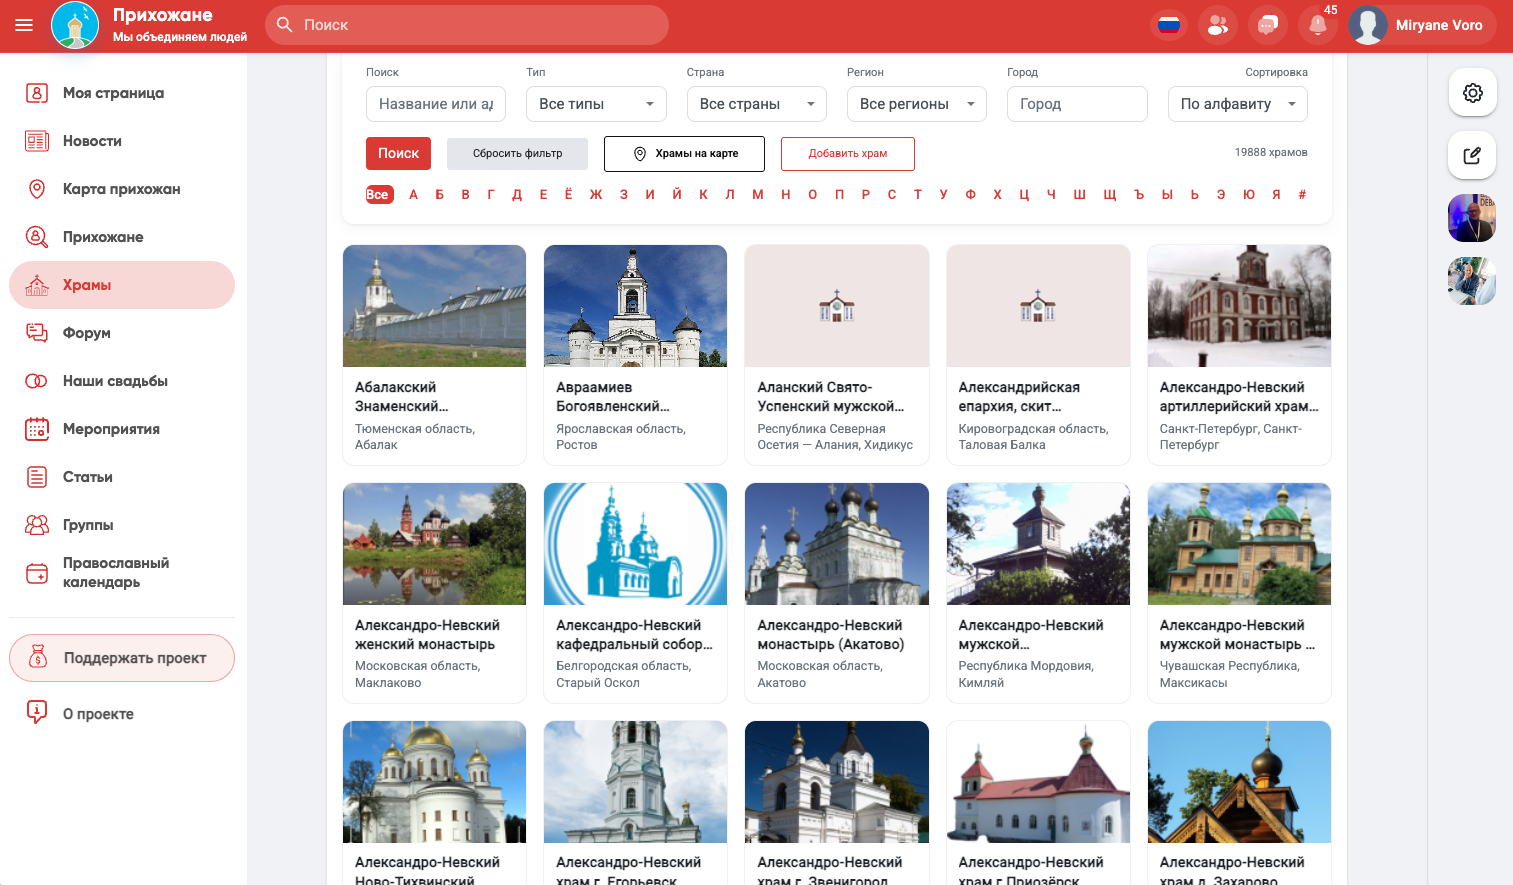The image size is (1513, 885).
Task: Click the Карта прихожан pin icon
Action: pos(37,189)
